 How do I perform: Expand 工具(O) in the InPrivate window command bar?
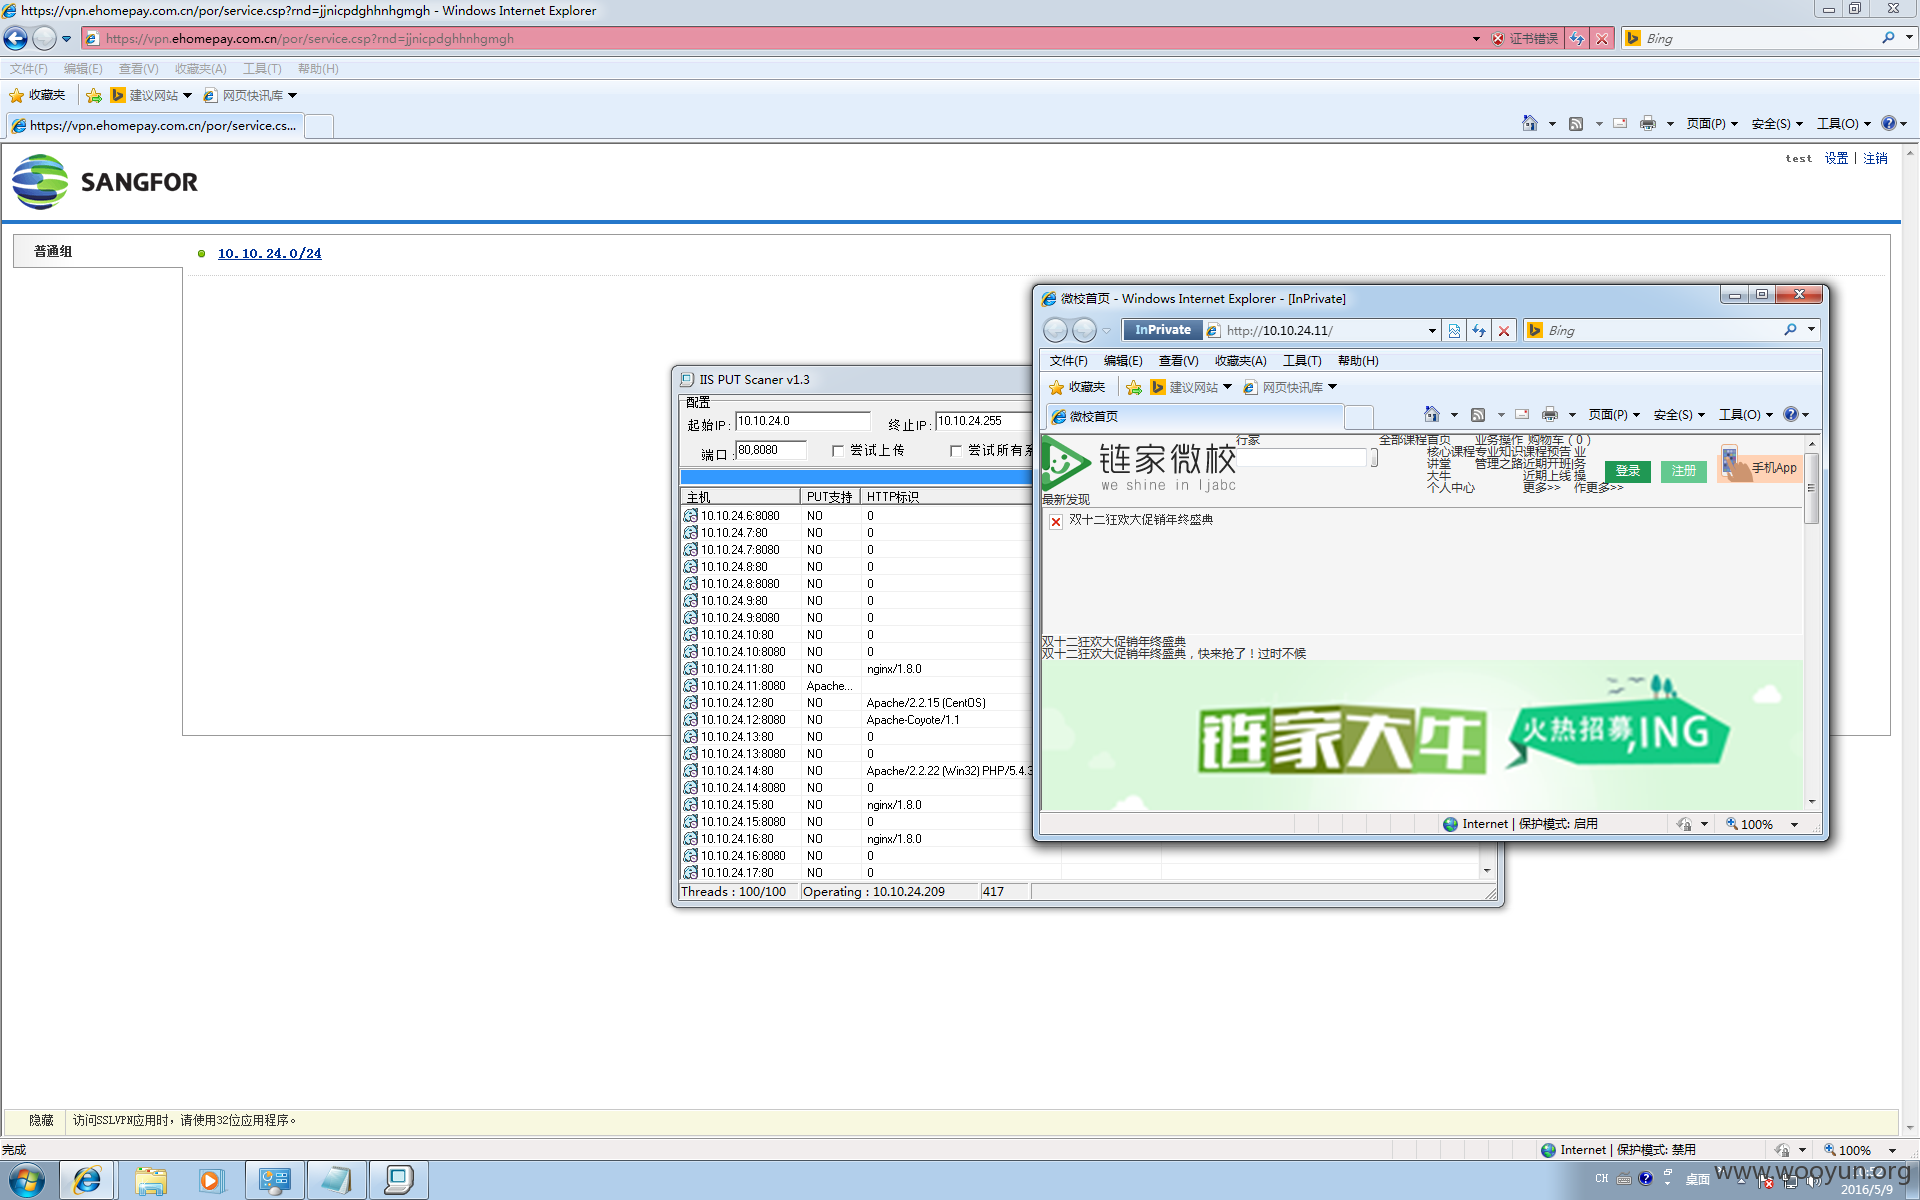click(1746, 415)
